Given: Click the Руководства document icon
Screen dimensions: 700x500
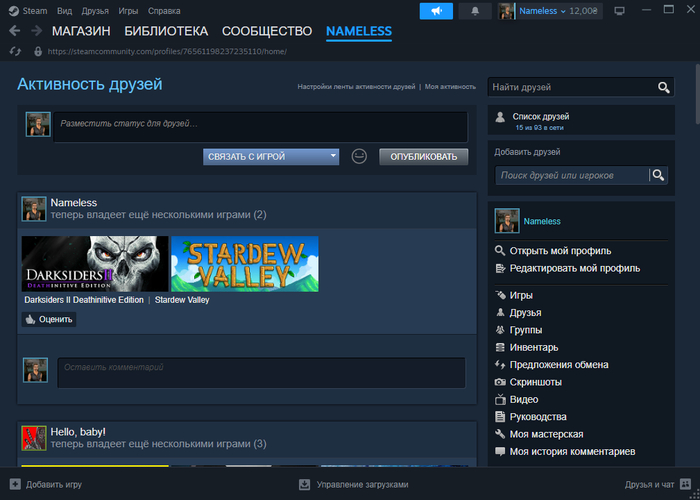Looking at the screenshot, I should click(x=500, y=417).
